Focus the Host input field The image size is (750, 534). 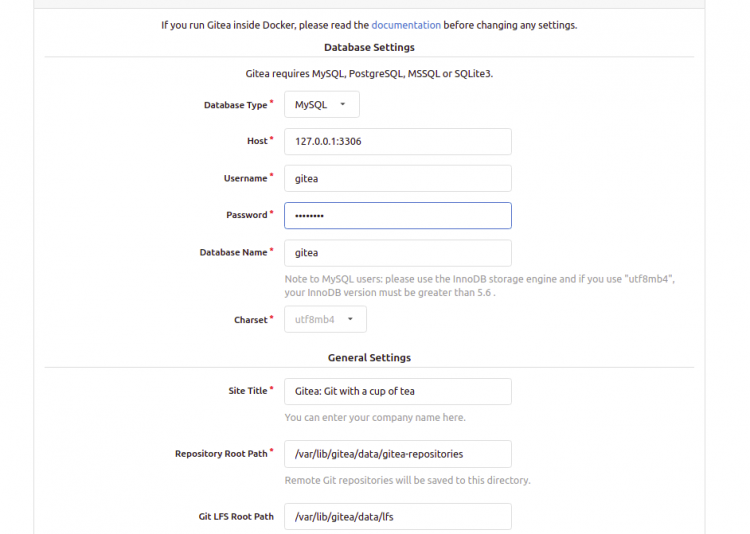tap(397, 141)
